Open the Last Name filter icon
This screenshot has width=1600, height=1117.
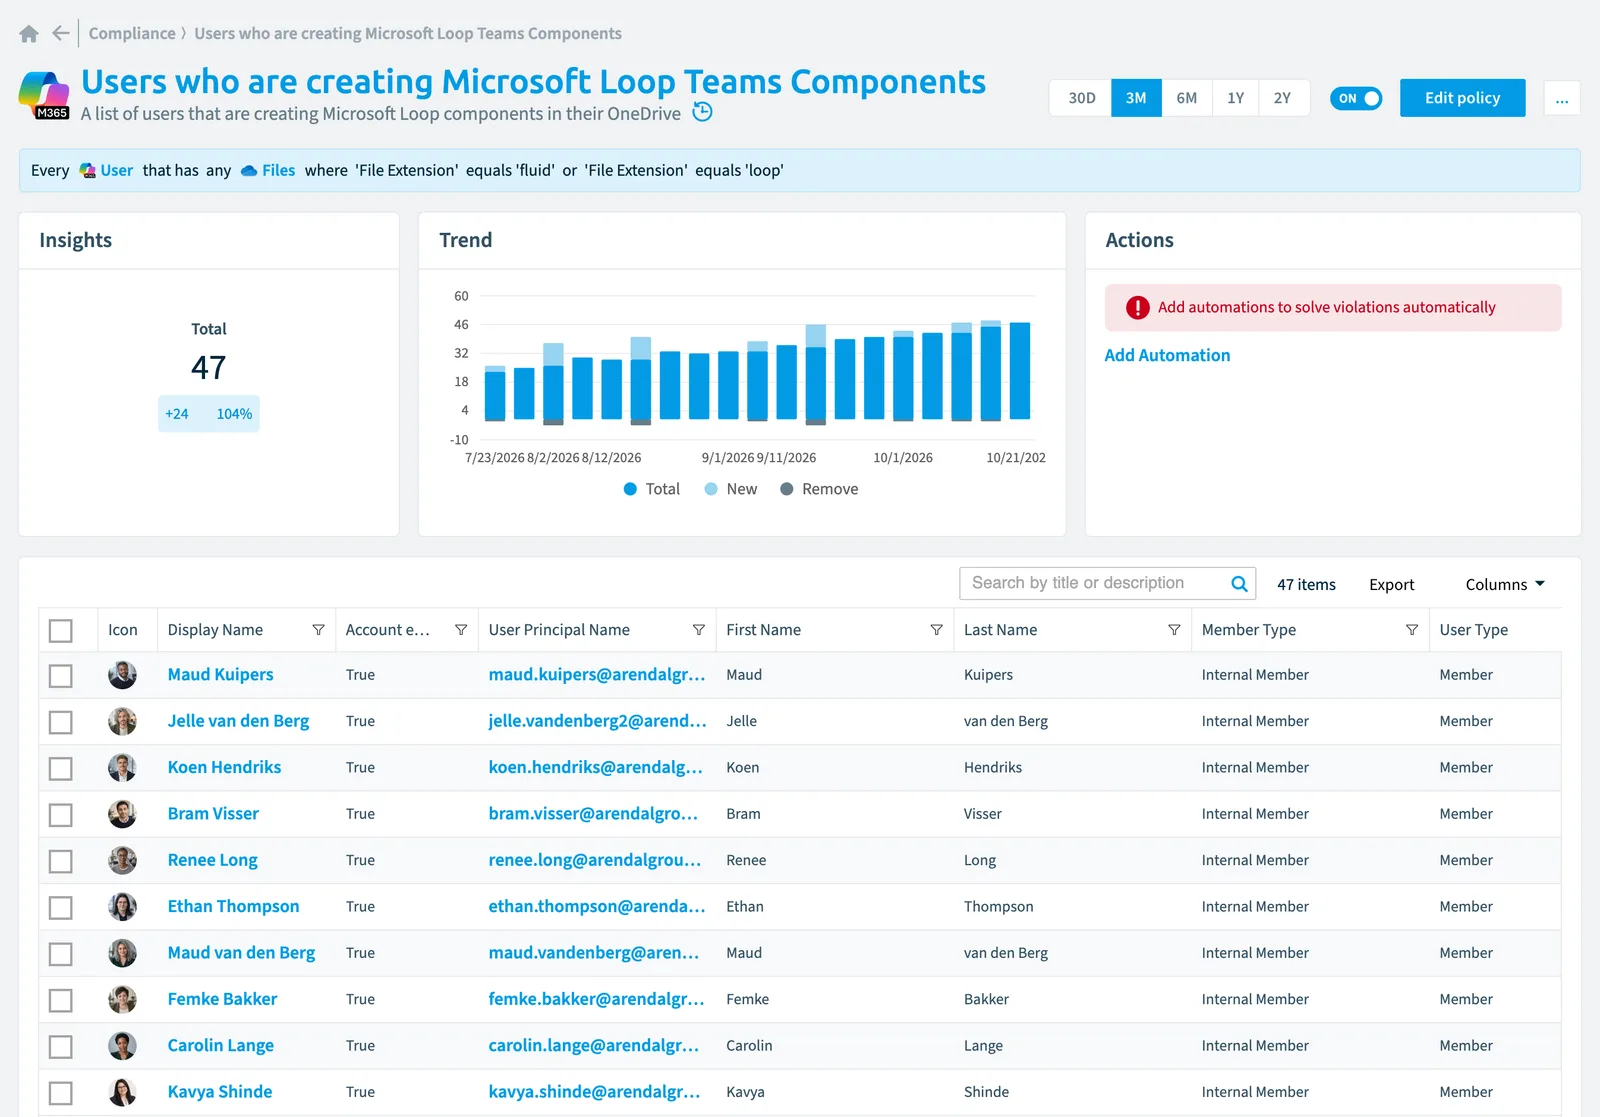[x=1174, y=630]
